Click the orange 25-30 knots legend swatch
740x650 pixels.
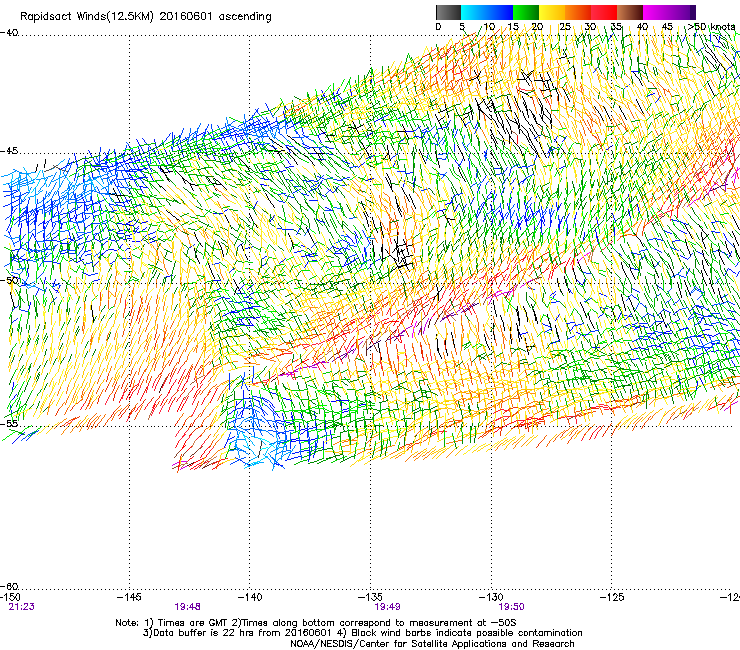[578, 12]
